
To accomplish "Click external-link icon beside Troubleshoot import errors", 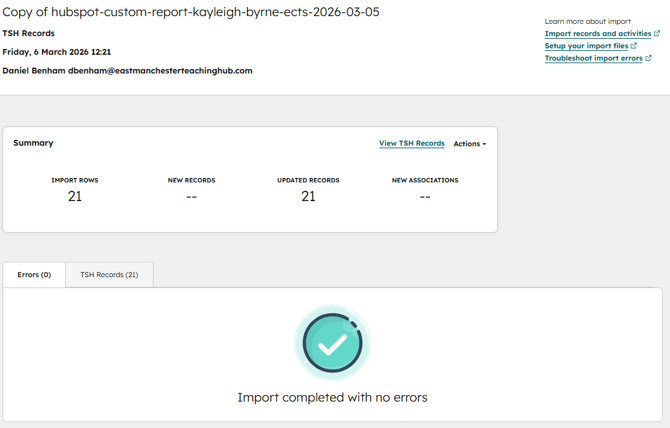I will 649,58.
